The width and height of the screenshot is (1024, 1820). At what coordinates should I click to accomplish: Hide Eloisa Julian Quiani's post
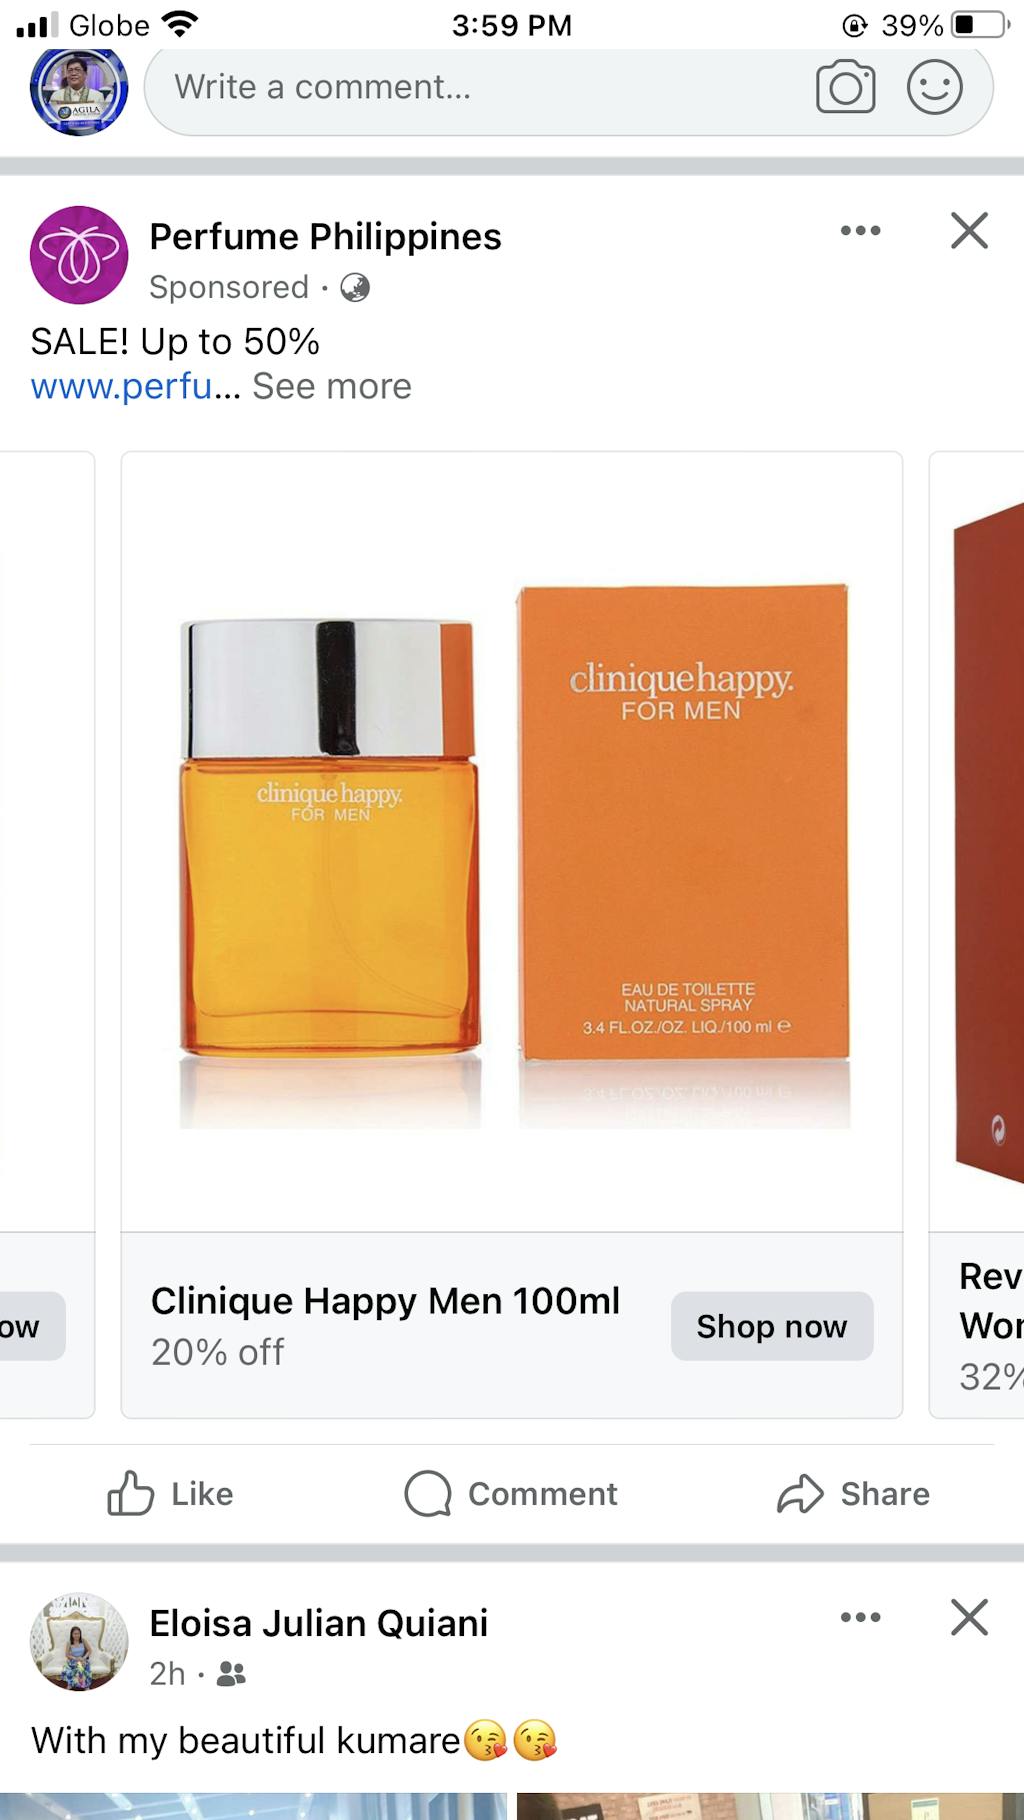(969, 1618)
